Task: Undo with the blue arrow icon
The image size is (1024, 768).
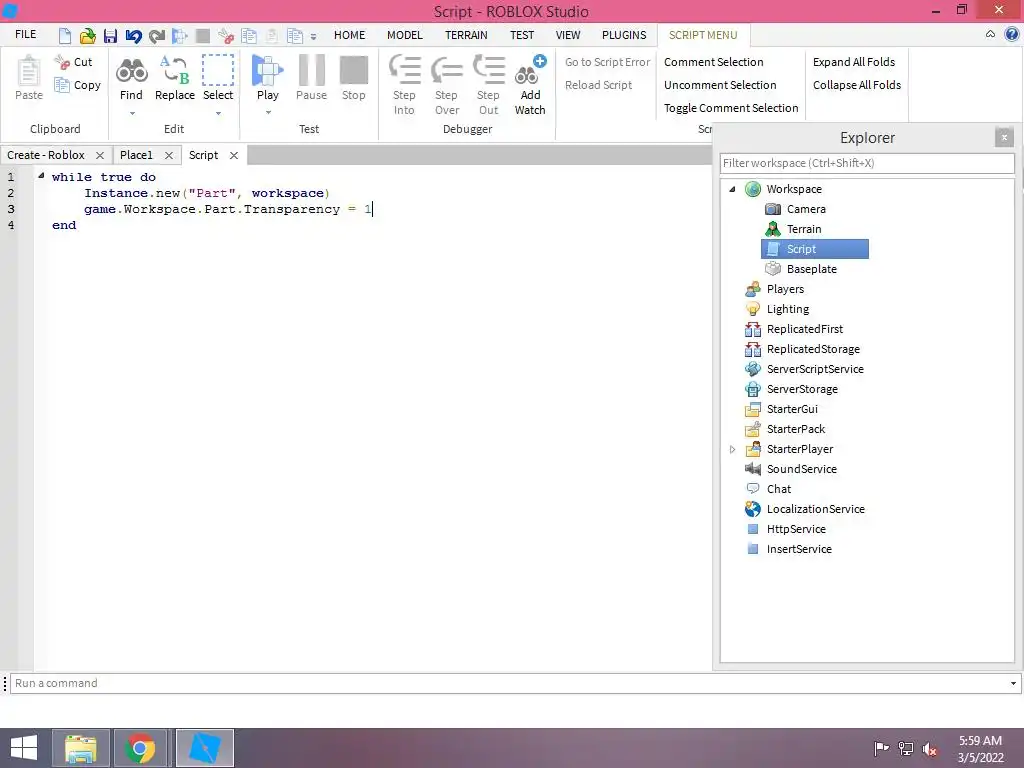Action: point(133,35)
